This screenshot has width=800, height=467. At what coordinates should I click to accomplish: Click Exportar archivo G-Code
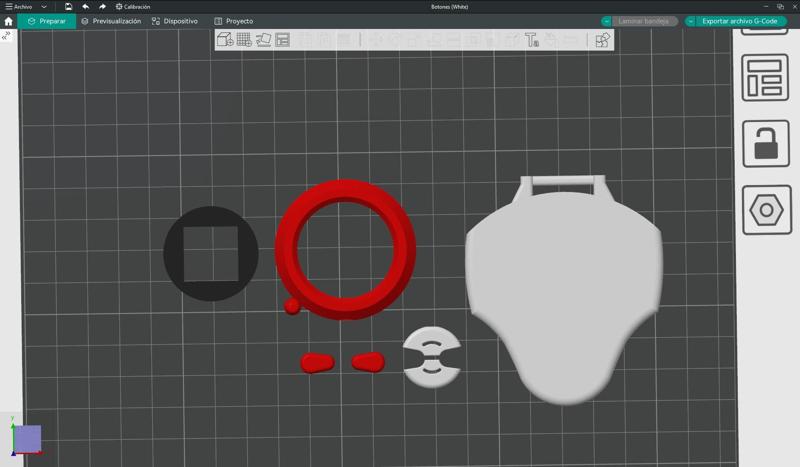(x=739, y=21)
